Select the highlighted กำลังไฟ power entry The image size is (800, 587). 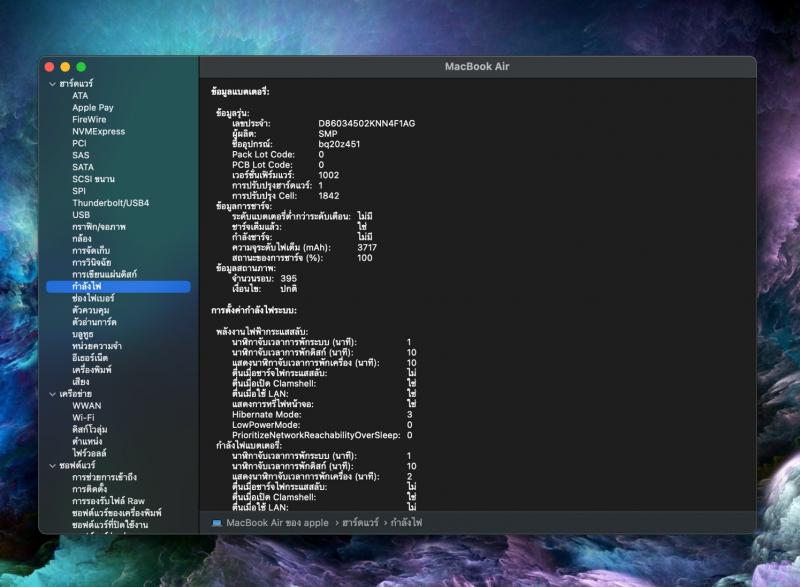pyautogui.click(x=118, y=287)
